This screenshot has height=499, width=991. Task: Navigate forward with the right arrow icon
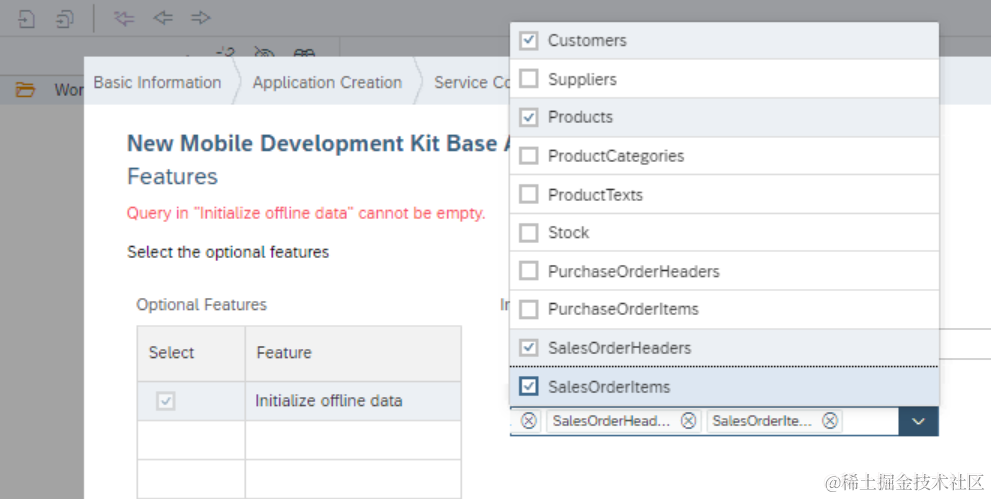(200, 18)
